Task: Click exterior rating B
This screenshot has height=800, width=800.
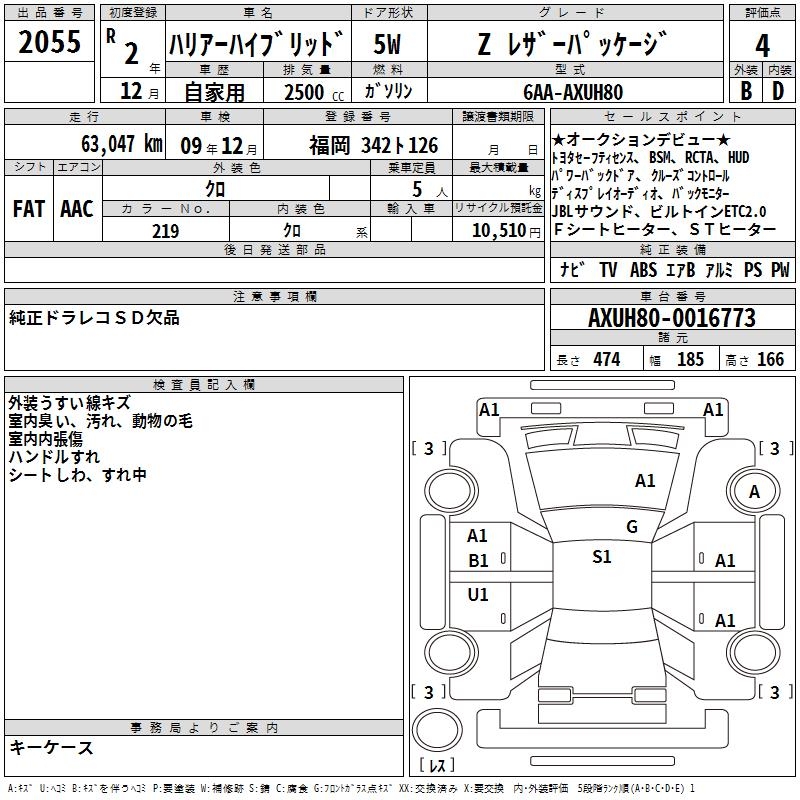Action: (746, 91)
